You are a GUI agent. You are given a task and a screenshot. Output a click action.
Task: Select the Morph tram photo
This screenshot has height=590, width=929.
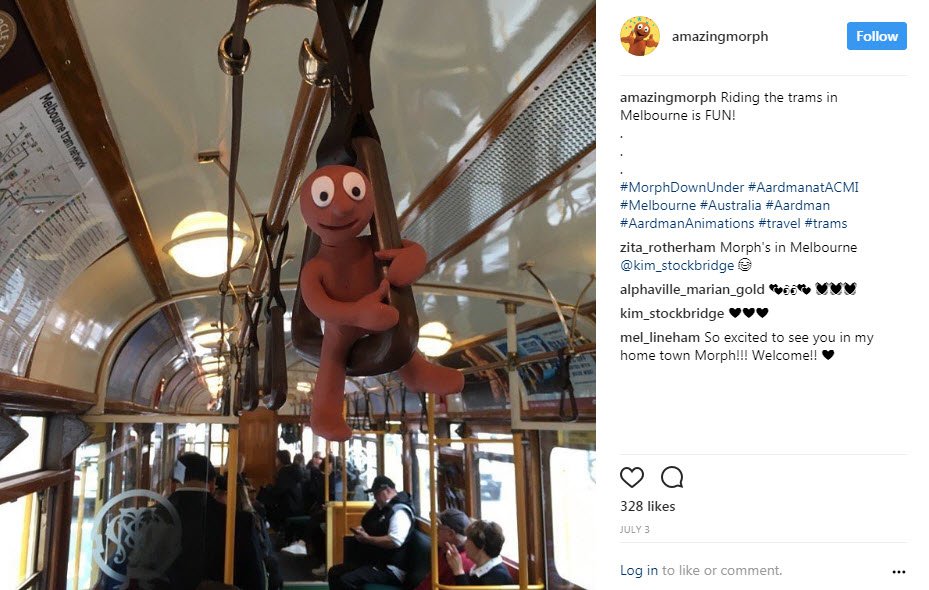pos(298,295)
